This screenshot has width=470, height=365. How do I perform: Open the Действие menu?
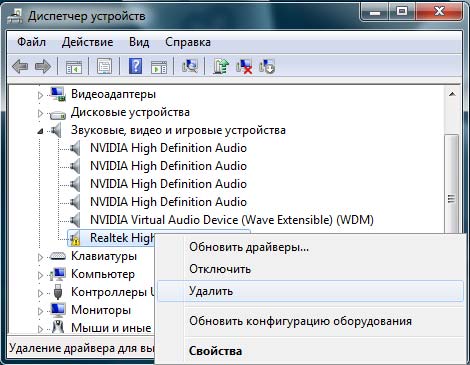pos(87,42)
